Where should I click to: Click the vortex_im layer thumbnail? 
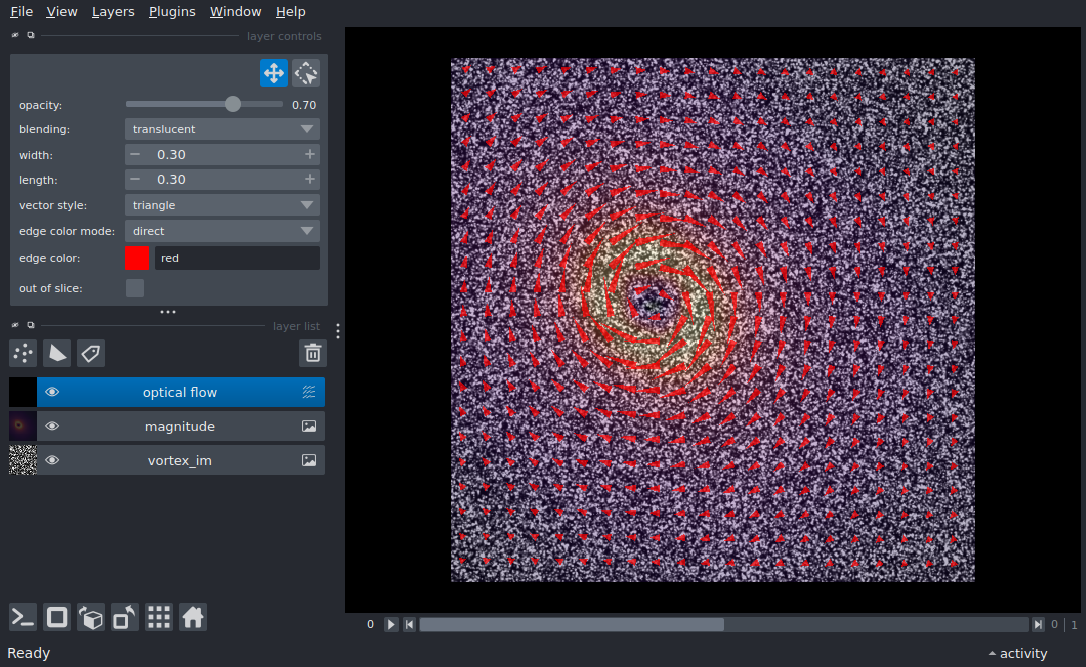point(23,460)
